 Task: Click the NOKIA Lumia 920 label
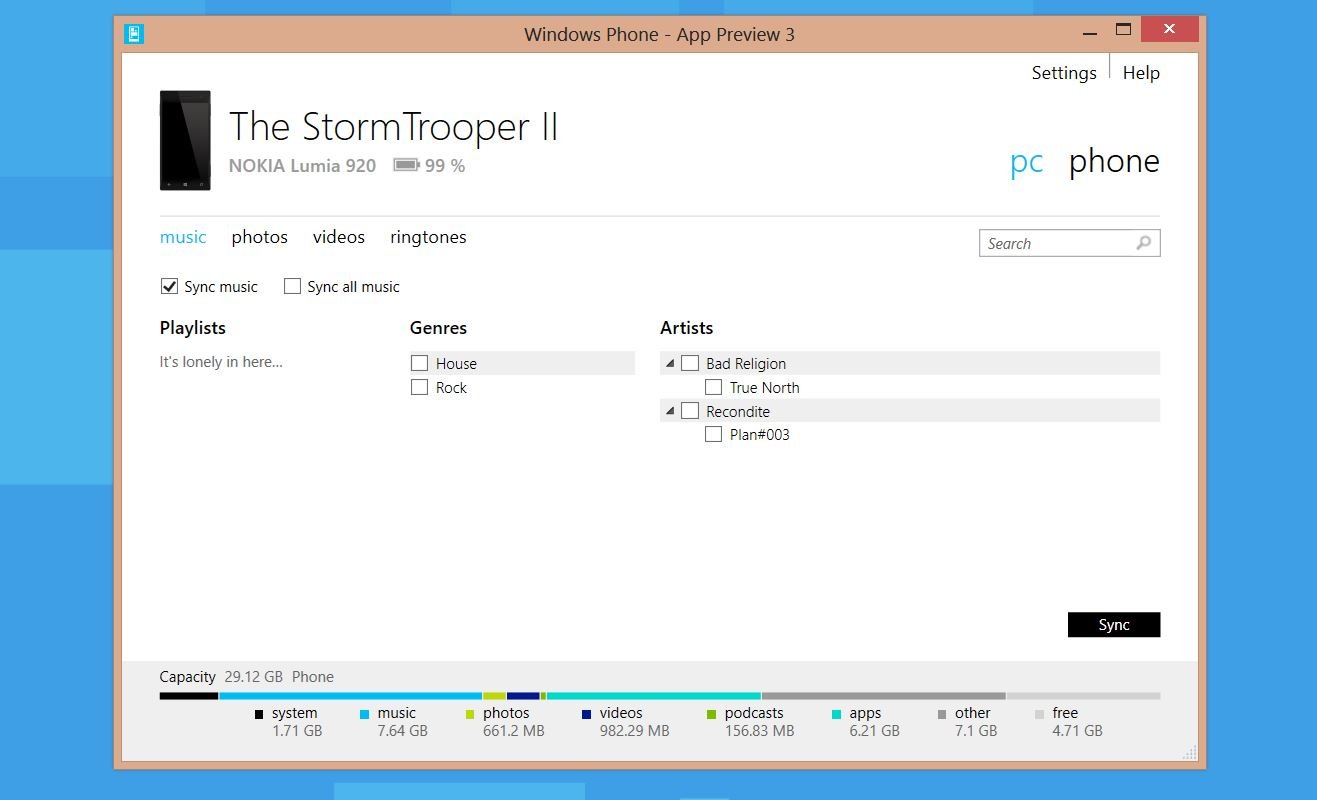tap(302, 166)
